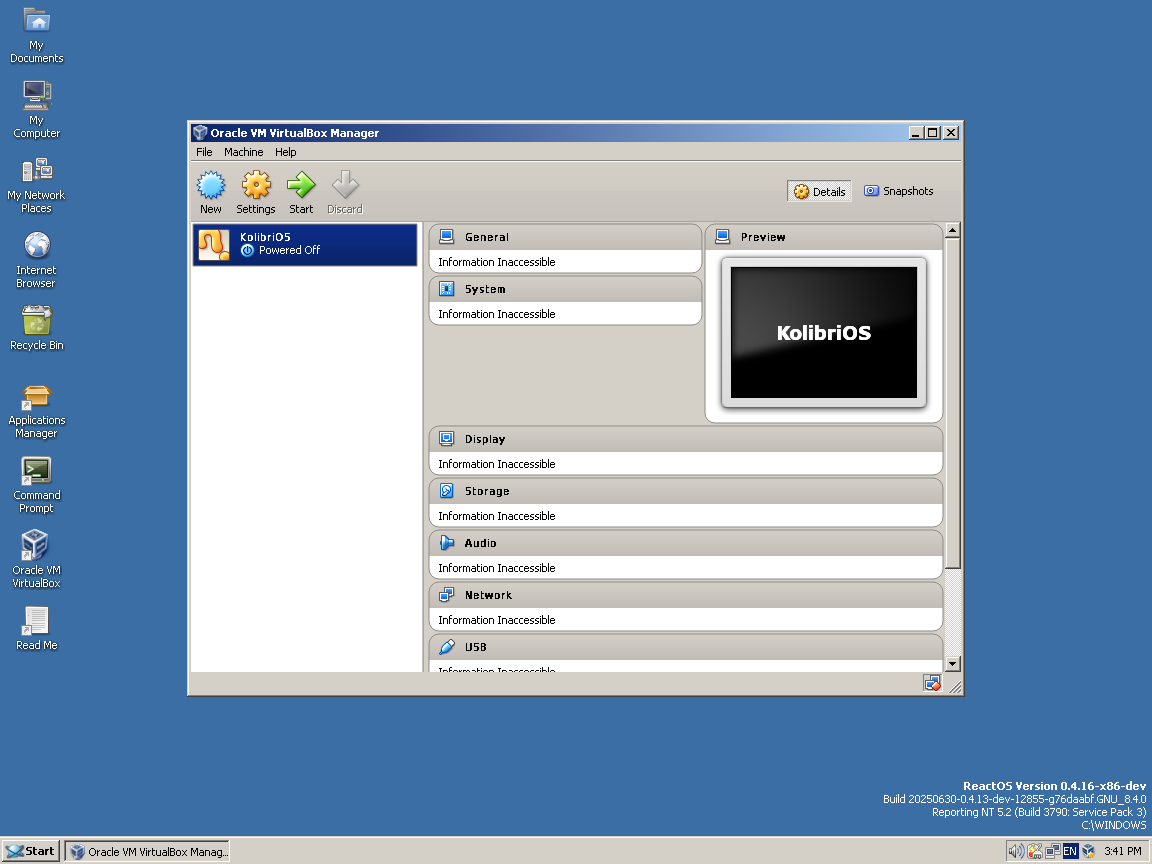
Task: Open the Oracle VM VirtualBox desktop shortcut
Action: point(36,560)
